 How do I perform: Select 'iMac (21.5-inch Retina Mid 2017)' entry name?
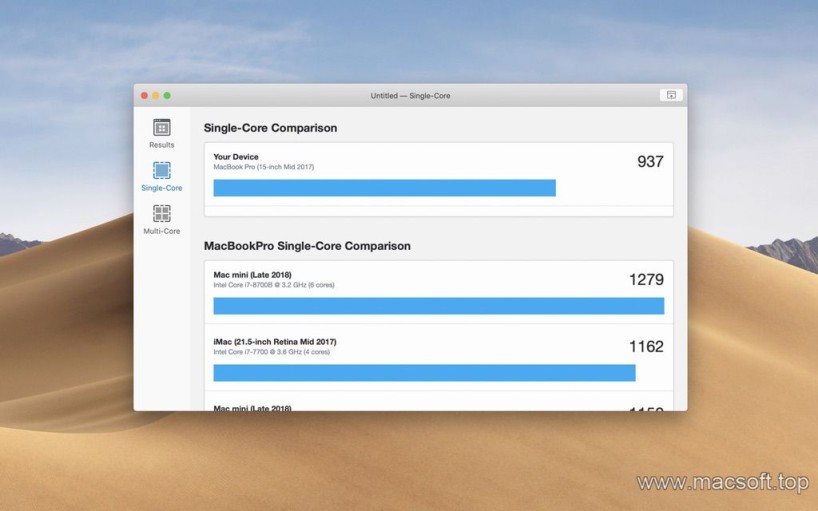click(x=274, y=341)
